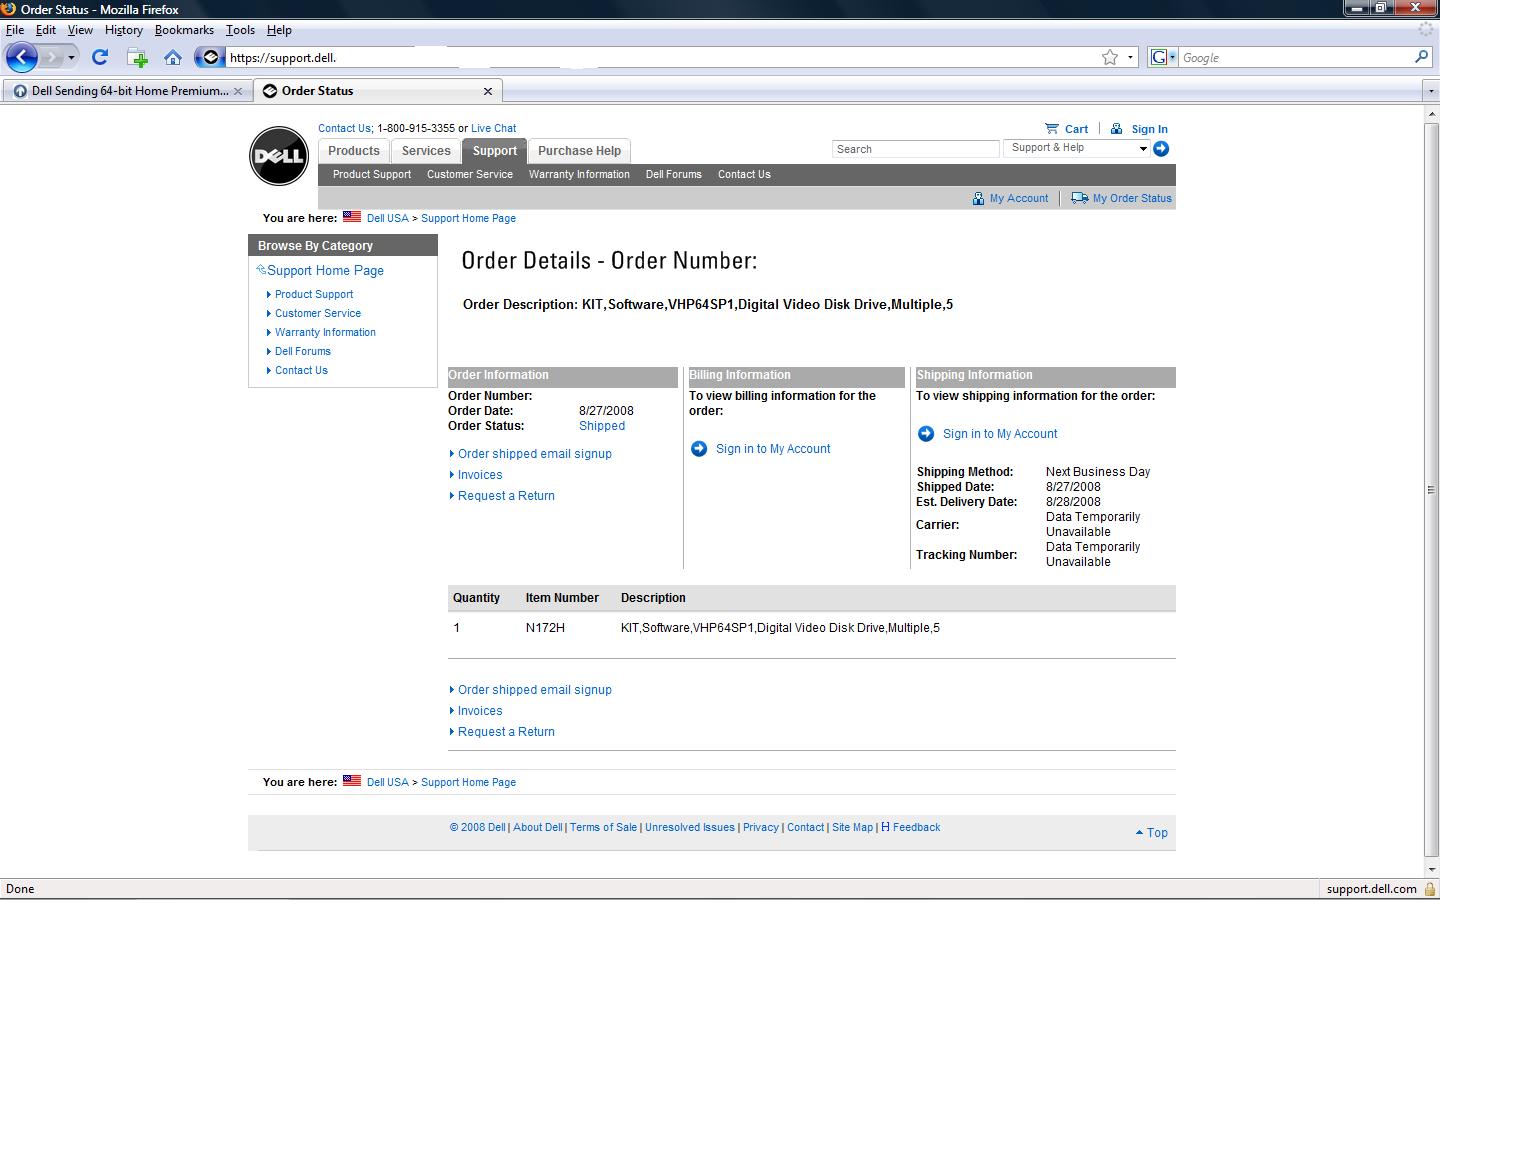Select the Services navigation tab
The width and height of the screenshot is (1536, 1152).
426,151
